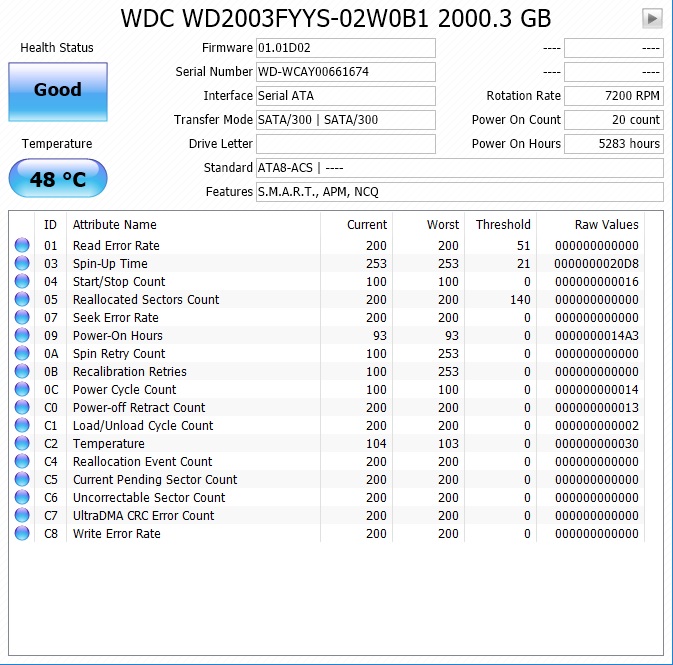The height and width of the screenshot is (665, 673).
Task: Select the Spin-Up Time attribute name
Action: click(110, 264)
